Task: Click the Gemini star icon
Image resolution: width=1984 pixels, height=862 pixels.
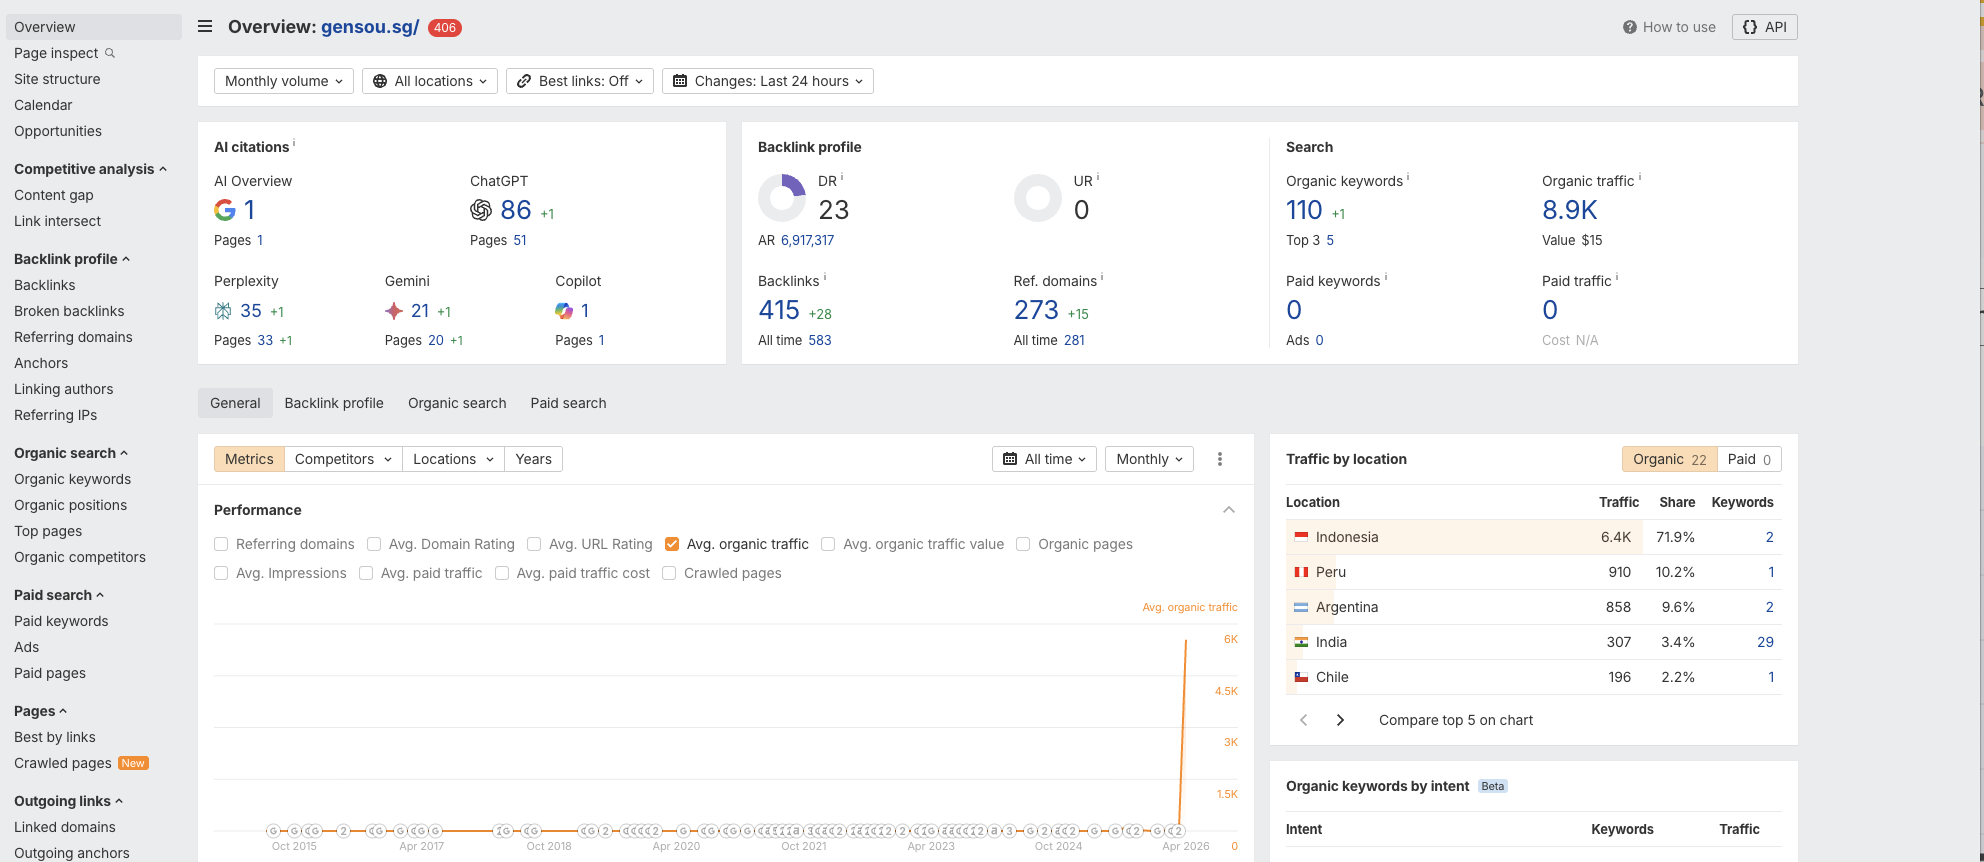Action: tap(394, 311)
